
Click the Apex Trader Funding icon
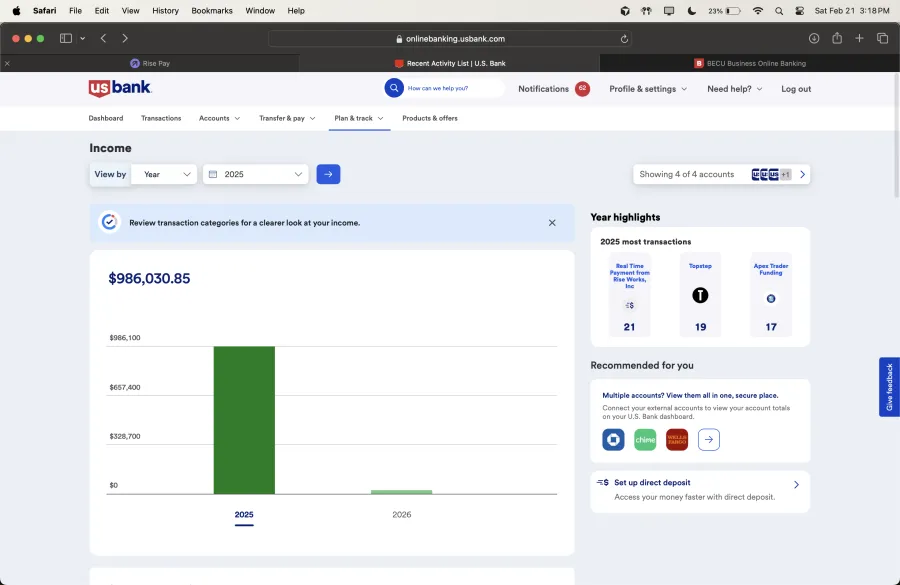tap(771, 299)
